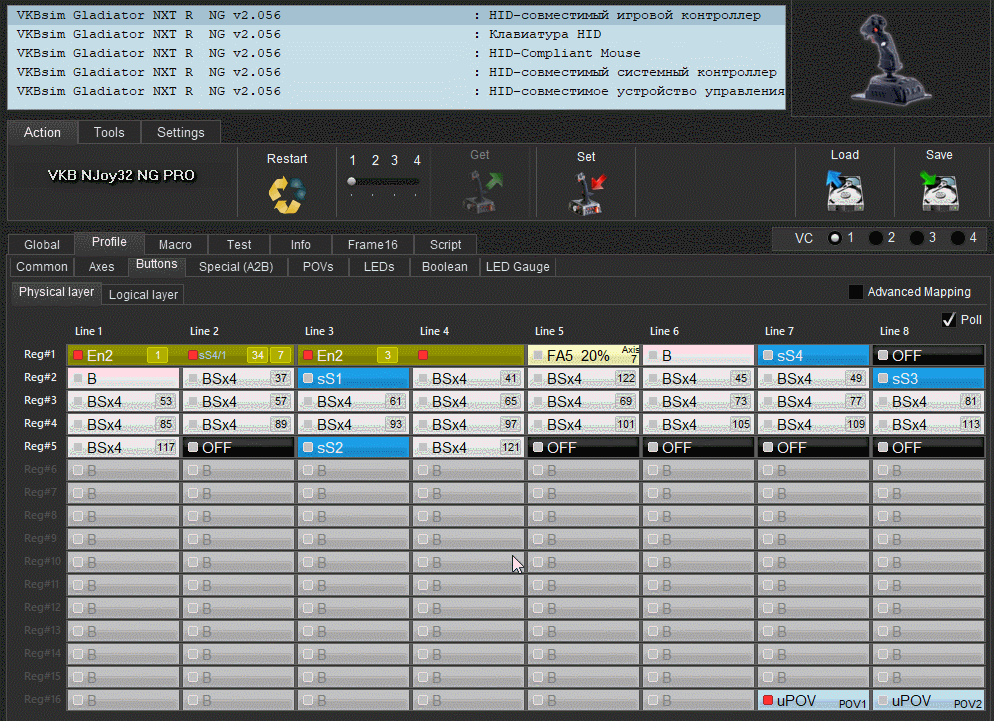
Task: Open the Settings tab
Action: [180, 132]
